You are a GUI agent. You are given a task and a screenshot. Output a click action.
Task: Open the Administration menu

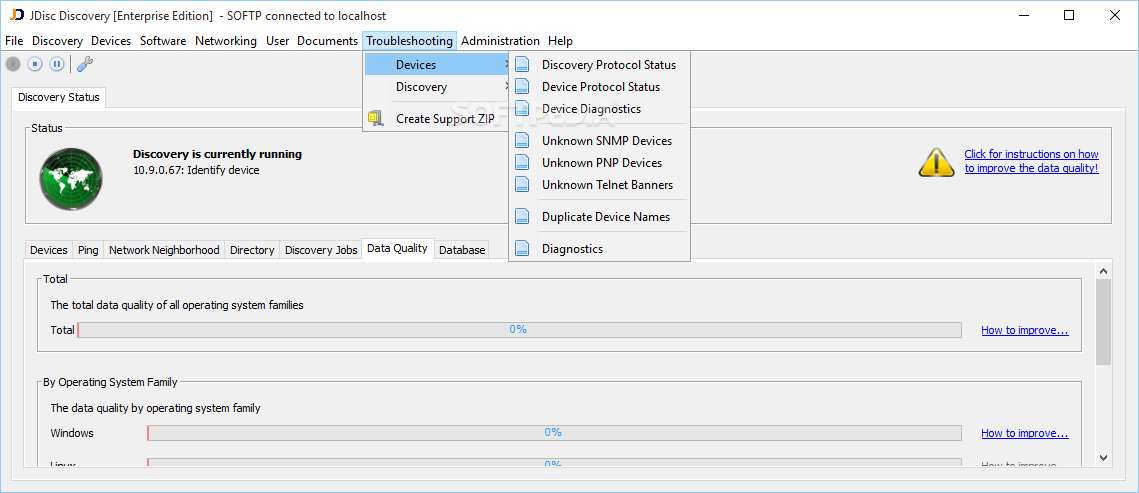[500, 41]
